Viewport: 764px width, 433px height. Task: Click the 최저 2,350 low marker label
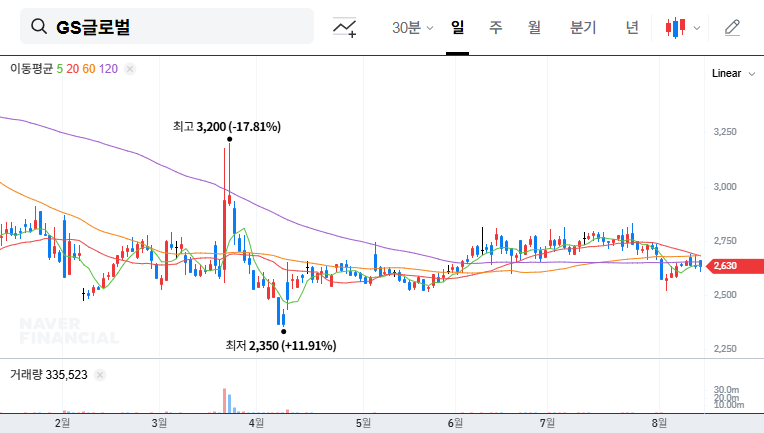click(x=281, y=346)
